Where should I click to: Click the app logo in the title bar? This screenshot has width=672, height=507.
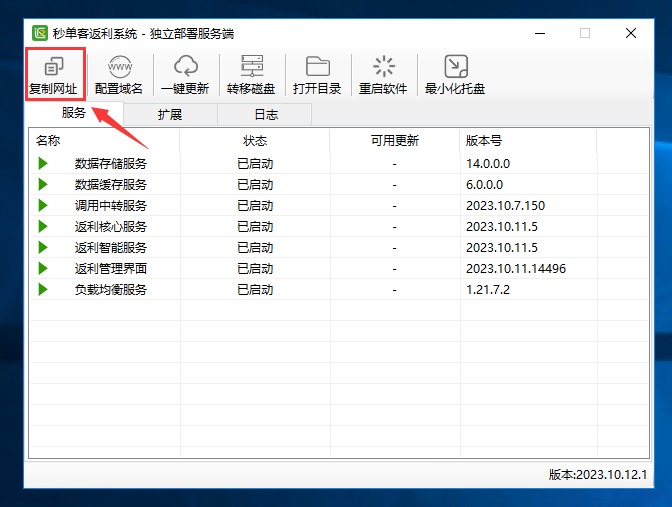pos(40,33)
